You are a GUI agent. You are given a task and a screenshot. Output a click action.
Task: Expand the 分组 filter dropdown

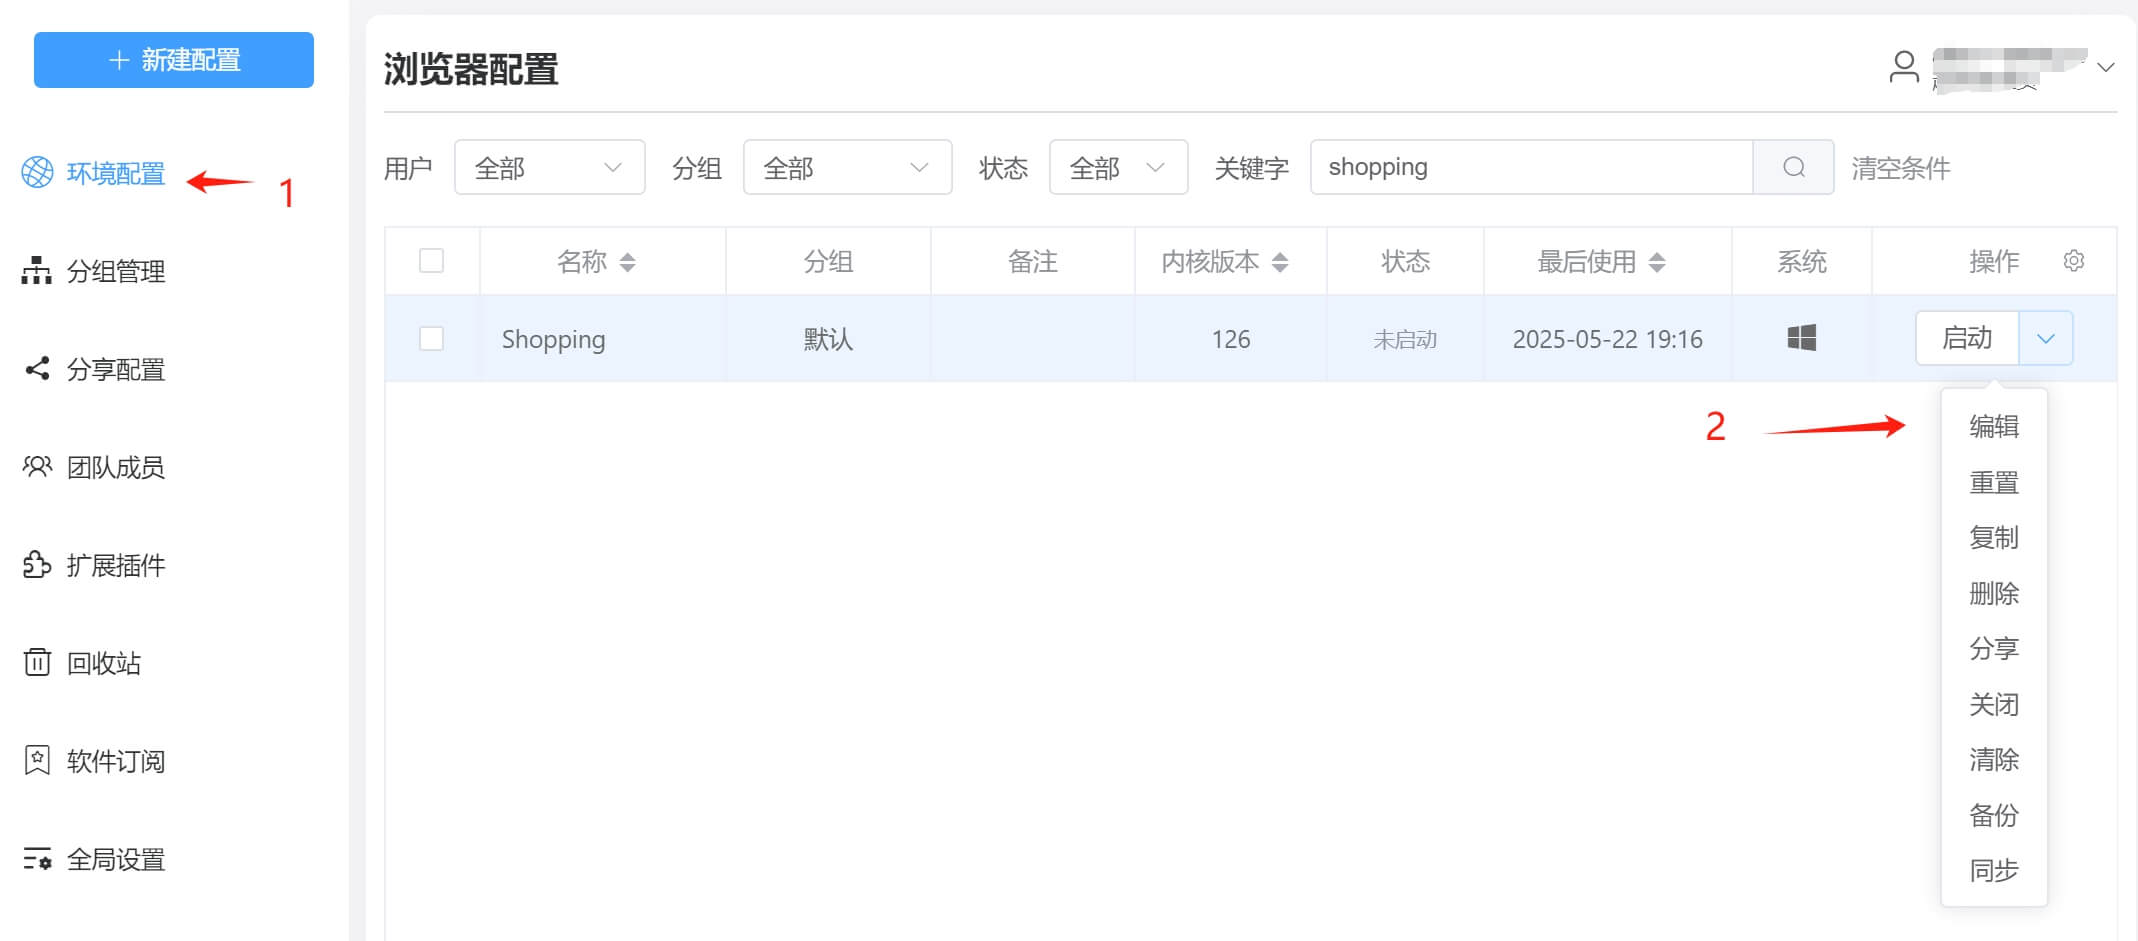(x=847, y=167)
